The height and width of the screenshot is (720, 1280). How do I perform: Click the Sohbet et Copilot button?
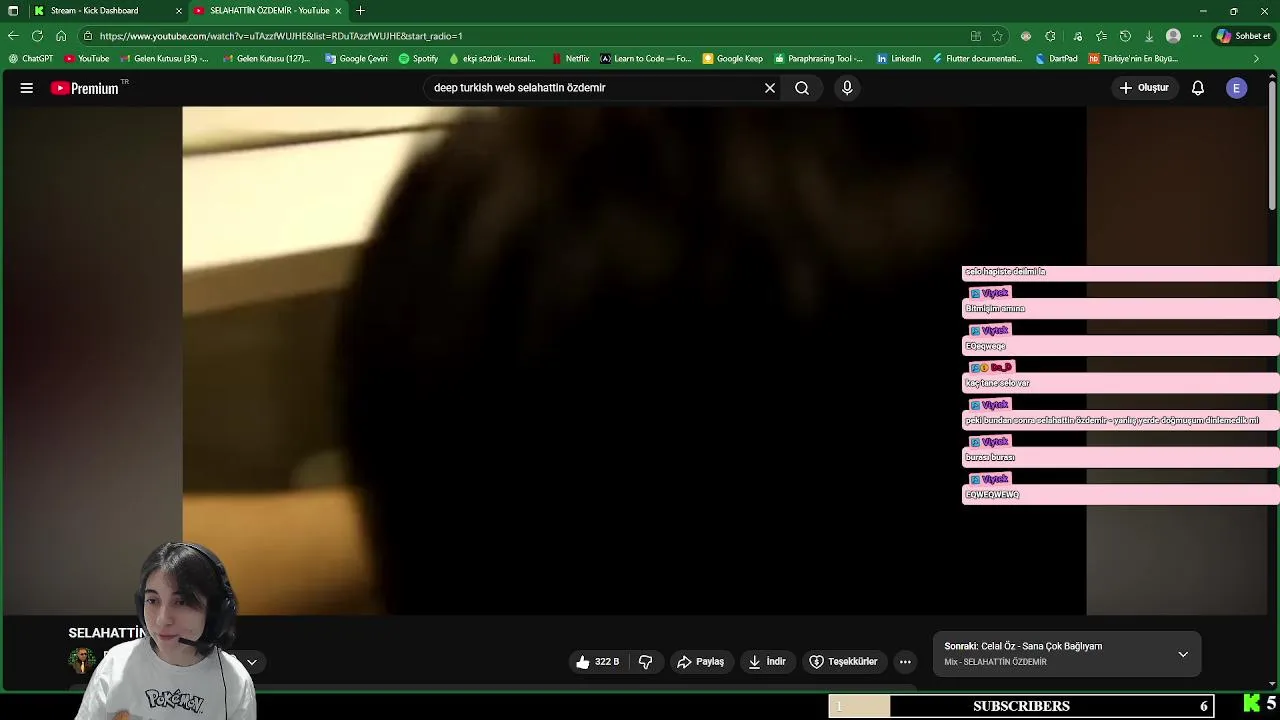[x=1243, y=36]
